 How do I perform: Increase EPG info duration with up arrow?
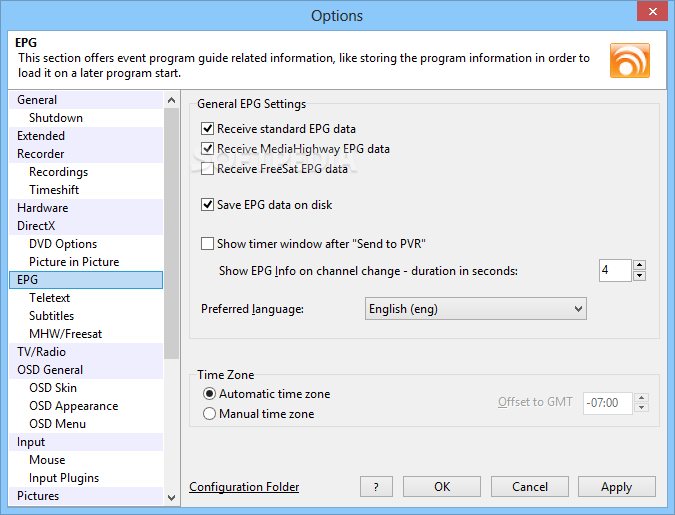point(640,265)
